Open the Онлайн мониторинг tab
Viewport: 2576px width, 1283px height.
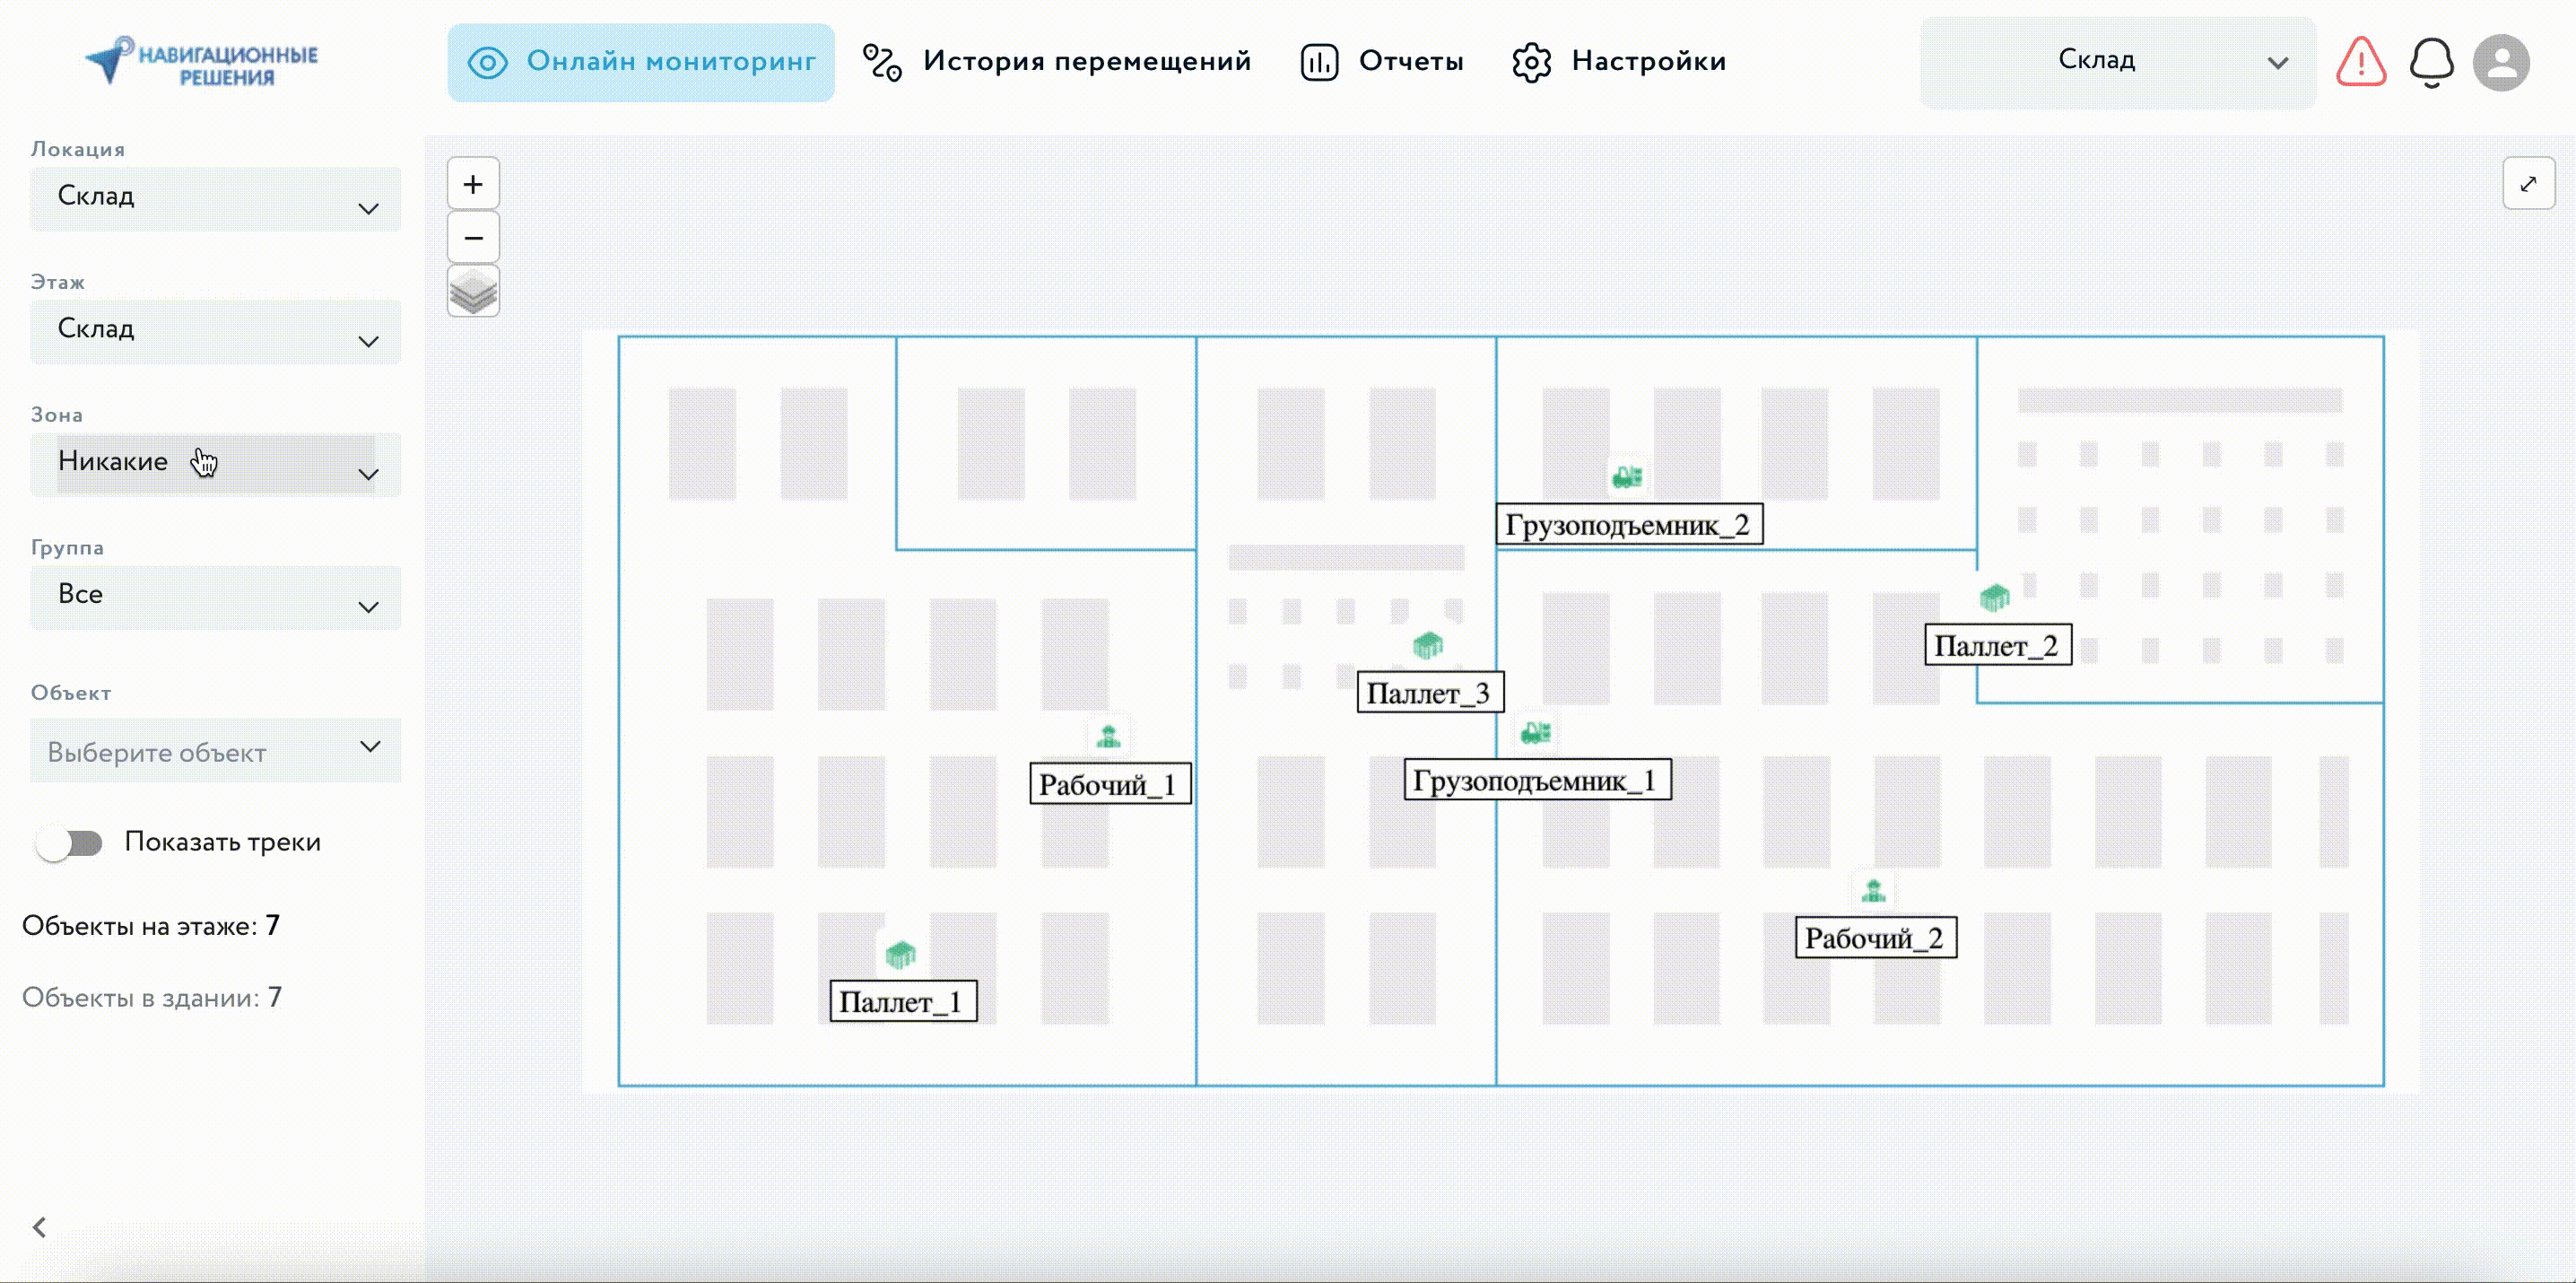641,62
